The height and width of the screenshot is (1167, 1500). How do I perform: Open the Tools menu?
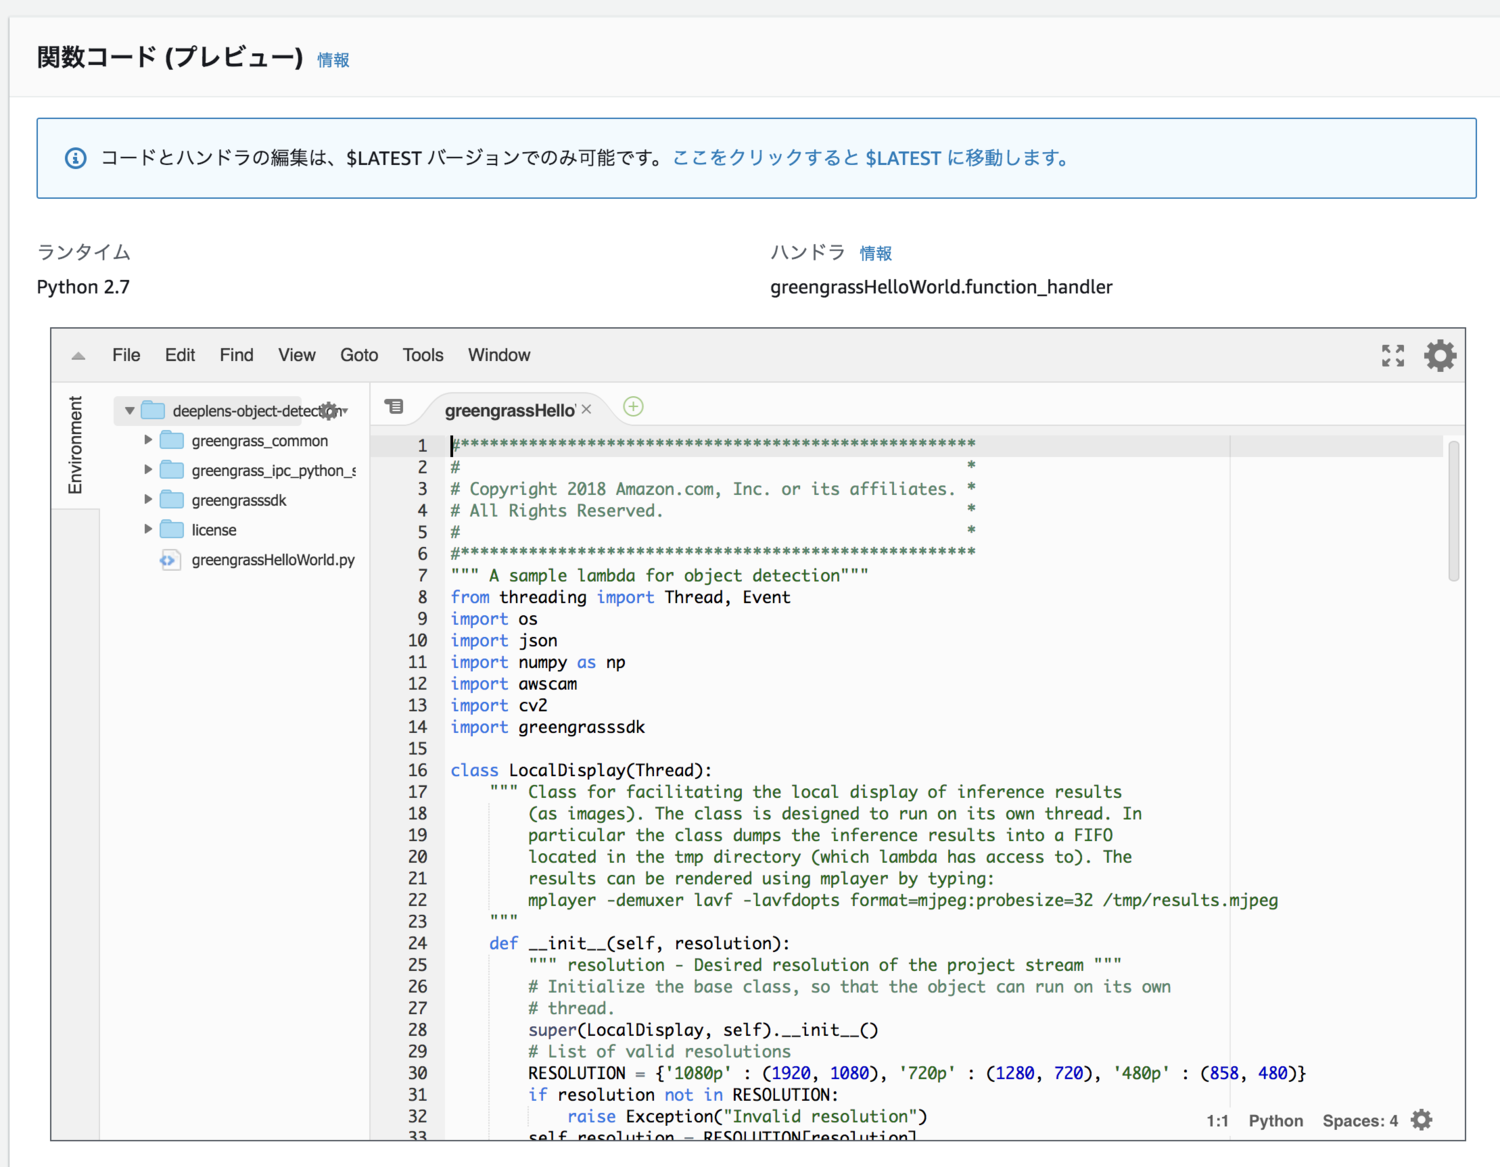pyautogui.click(x=423, y=355)
